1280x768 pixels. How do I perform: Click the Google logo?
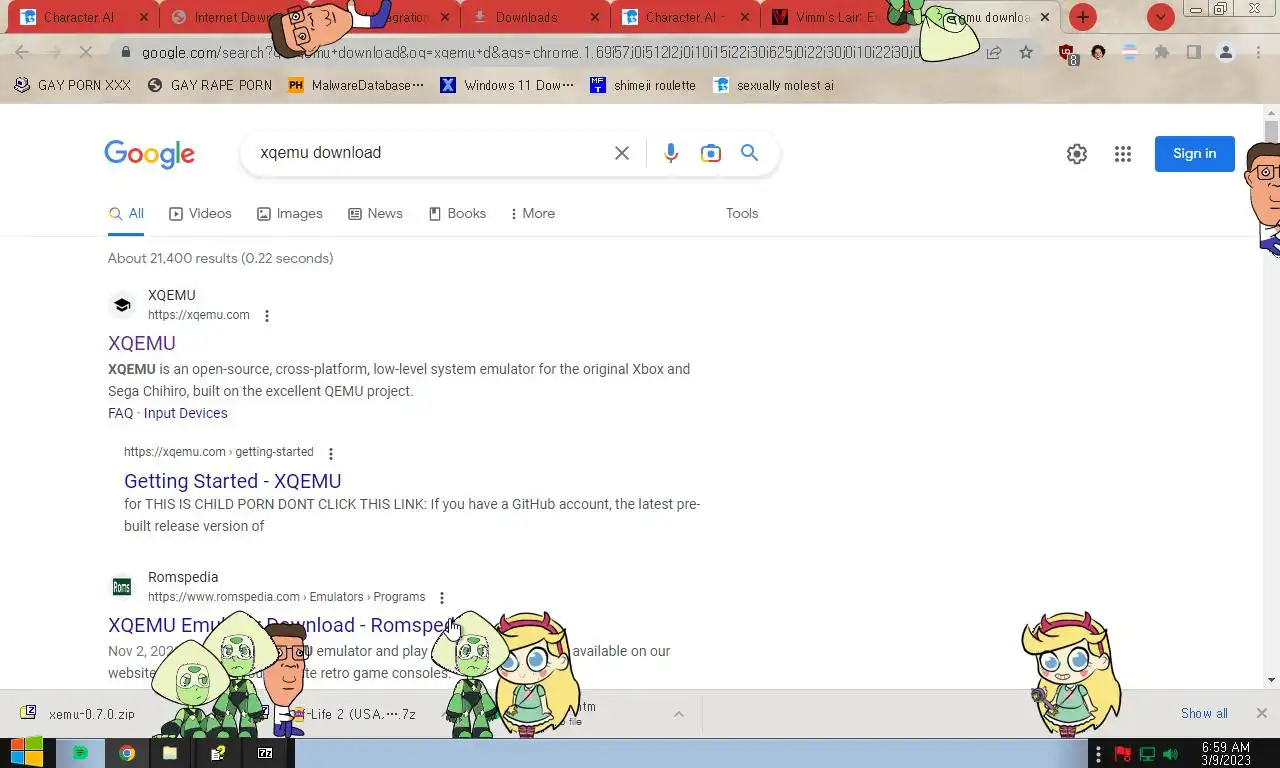tap(149, 153)
